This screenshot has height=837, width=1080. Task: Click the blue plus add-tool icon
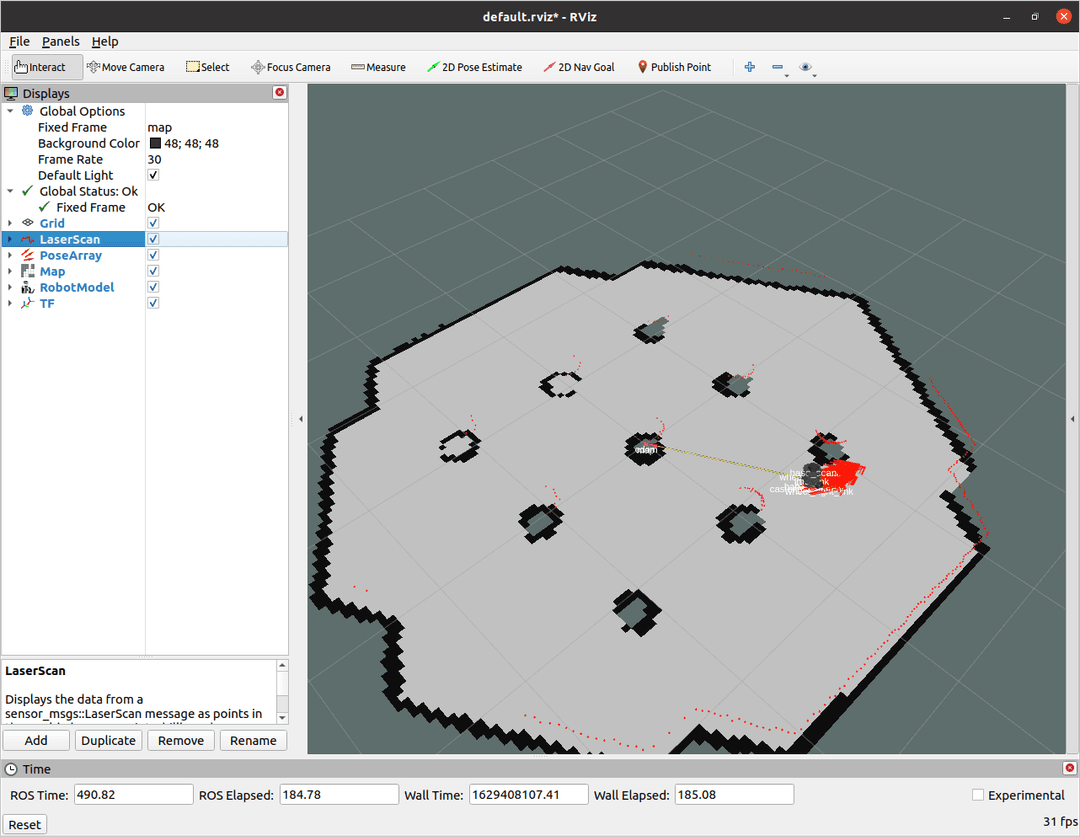750,67
